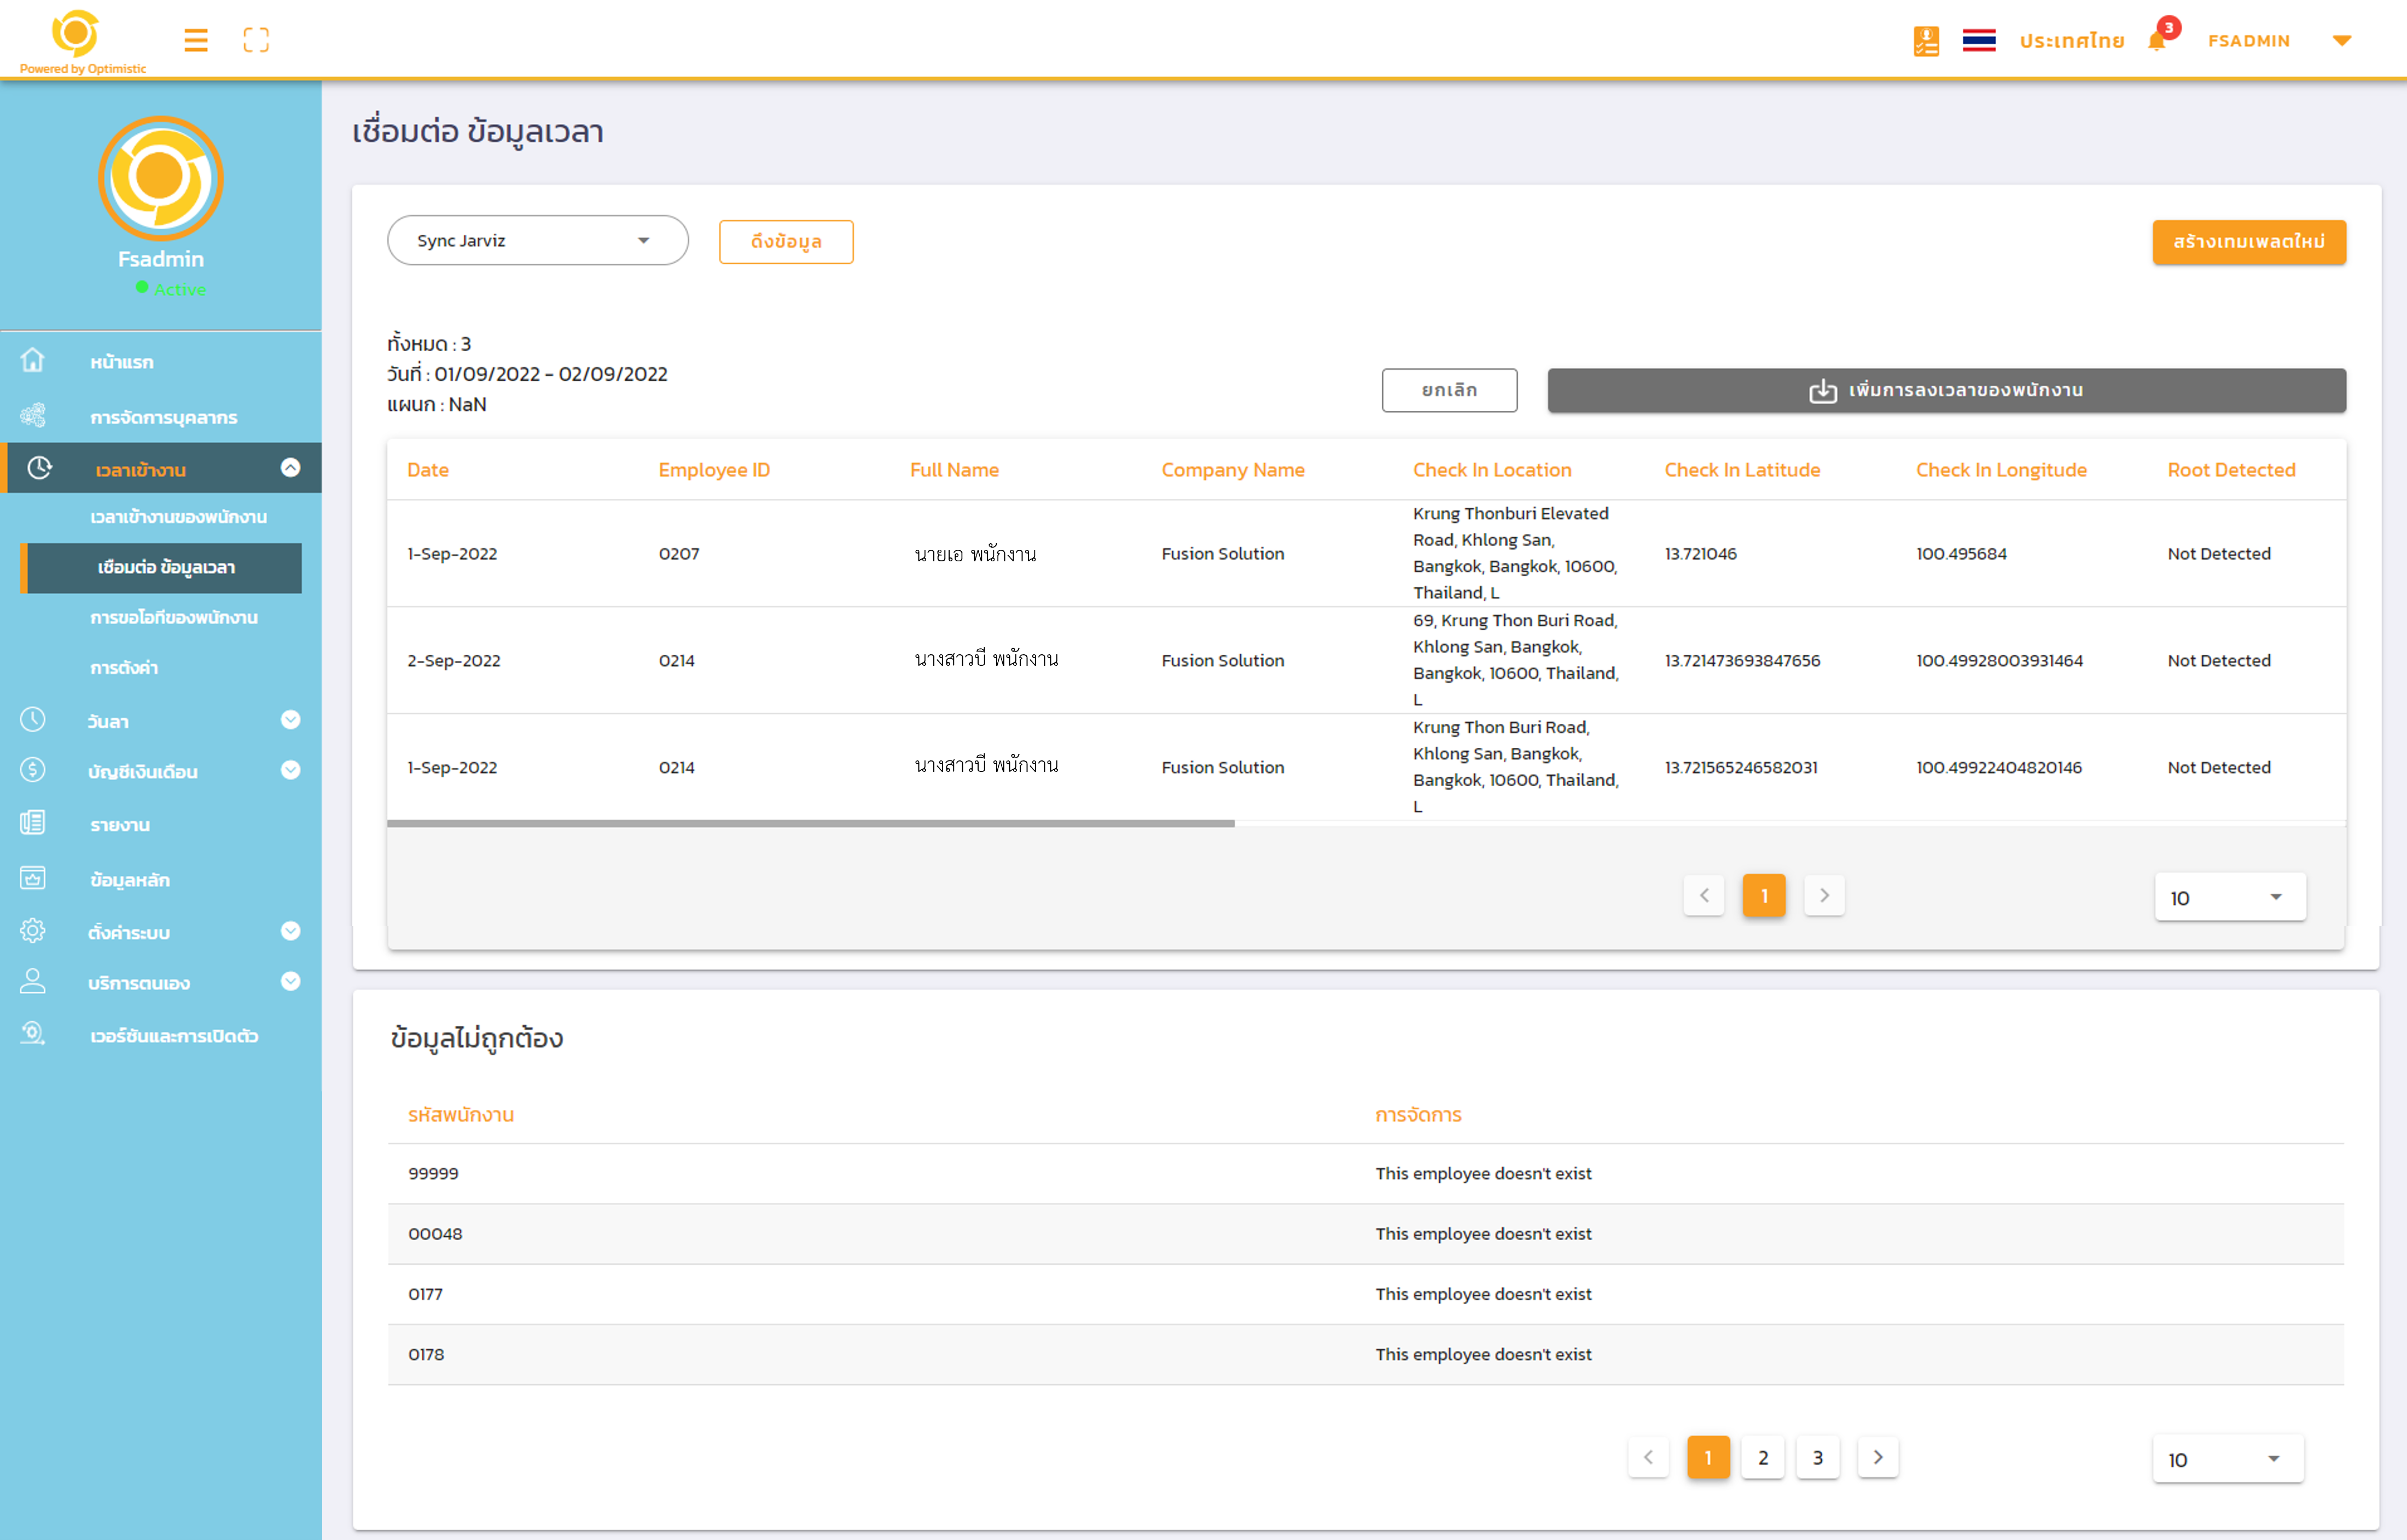Select การตั้งค่า submenu item
This screenshot has height=1540, width=2407.
tap(124, 668)
